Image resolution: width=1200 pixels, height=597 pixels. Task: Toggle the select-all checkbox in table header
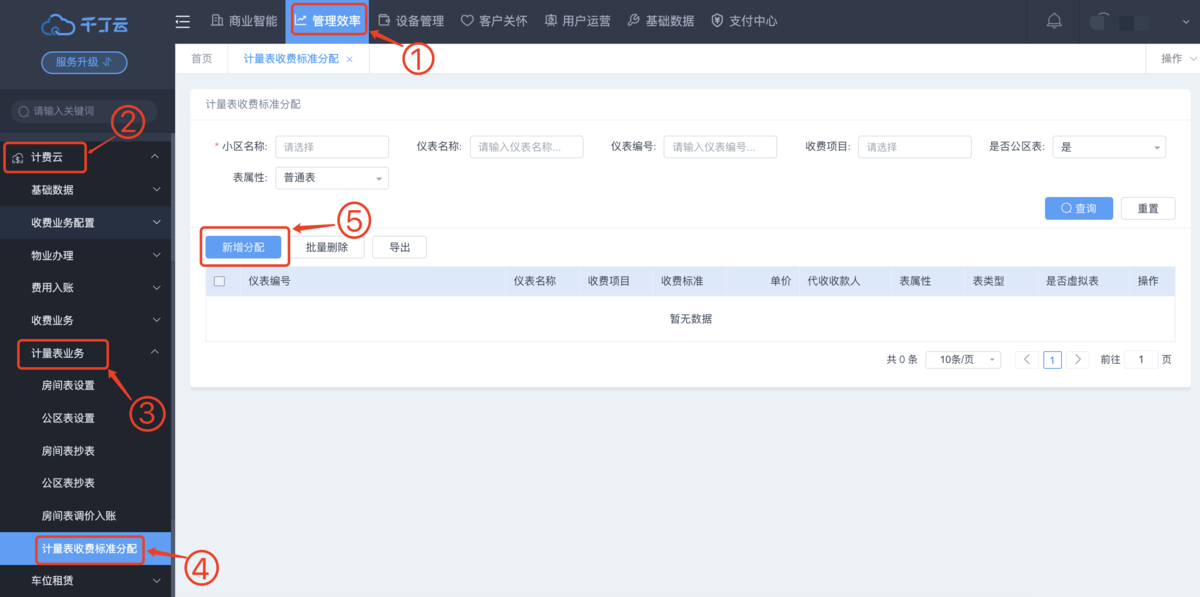pos(220,282)
